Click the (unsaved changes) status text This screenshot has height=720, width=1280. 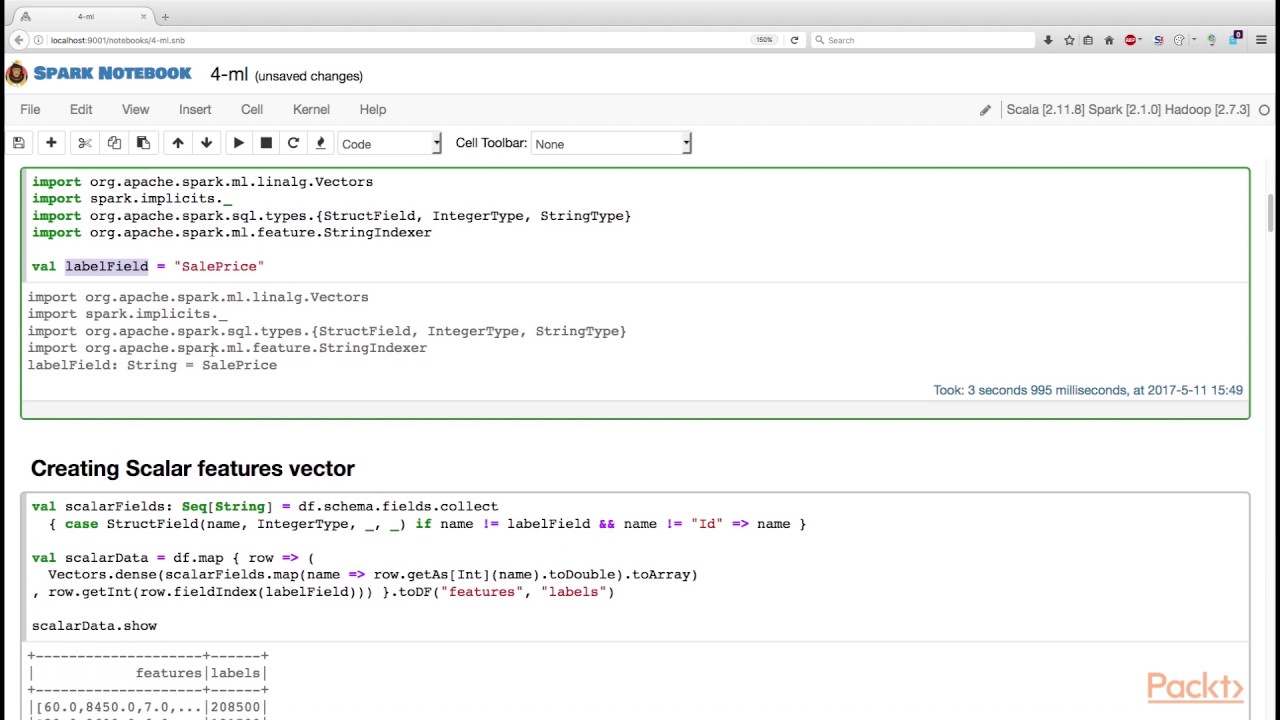pyautogui.click(x=309, y=76)
